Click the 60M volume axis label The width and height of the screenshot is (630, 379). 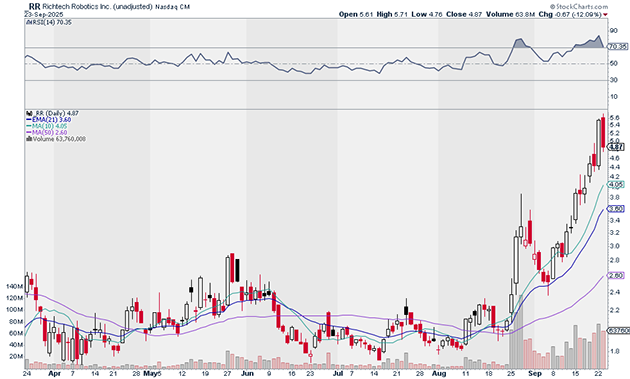pos(16,333)
